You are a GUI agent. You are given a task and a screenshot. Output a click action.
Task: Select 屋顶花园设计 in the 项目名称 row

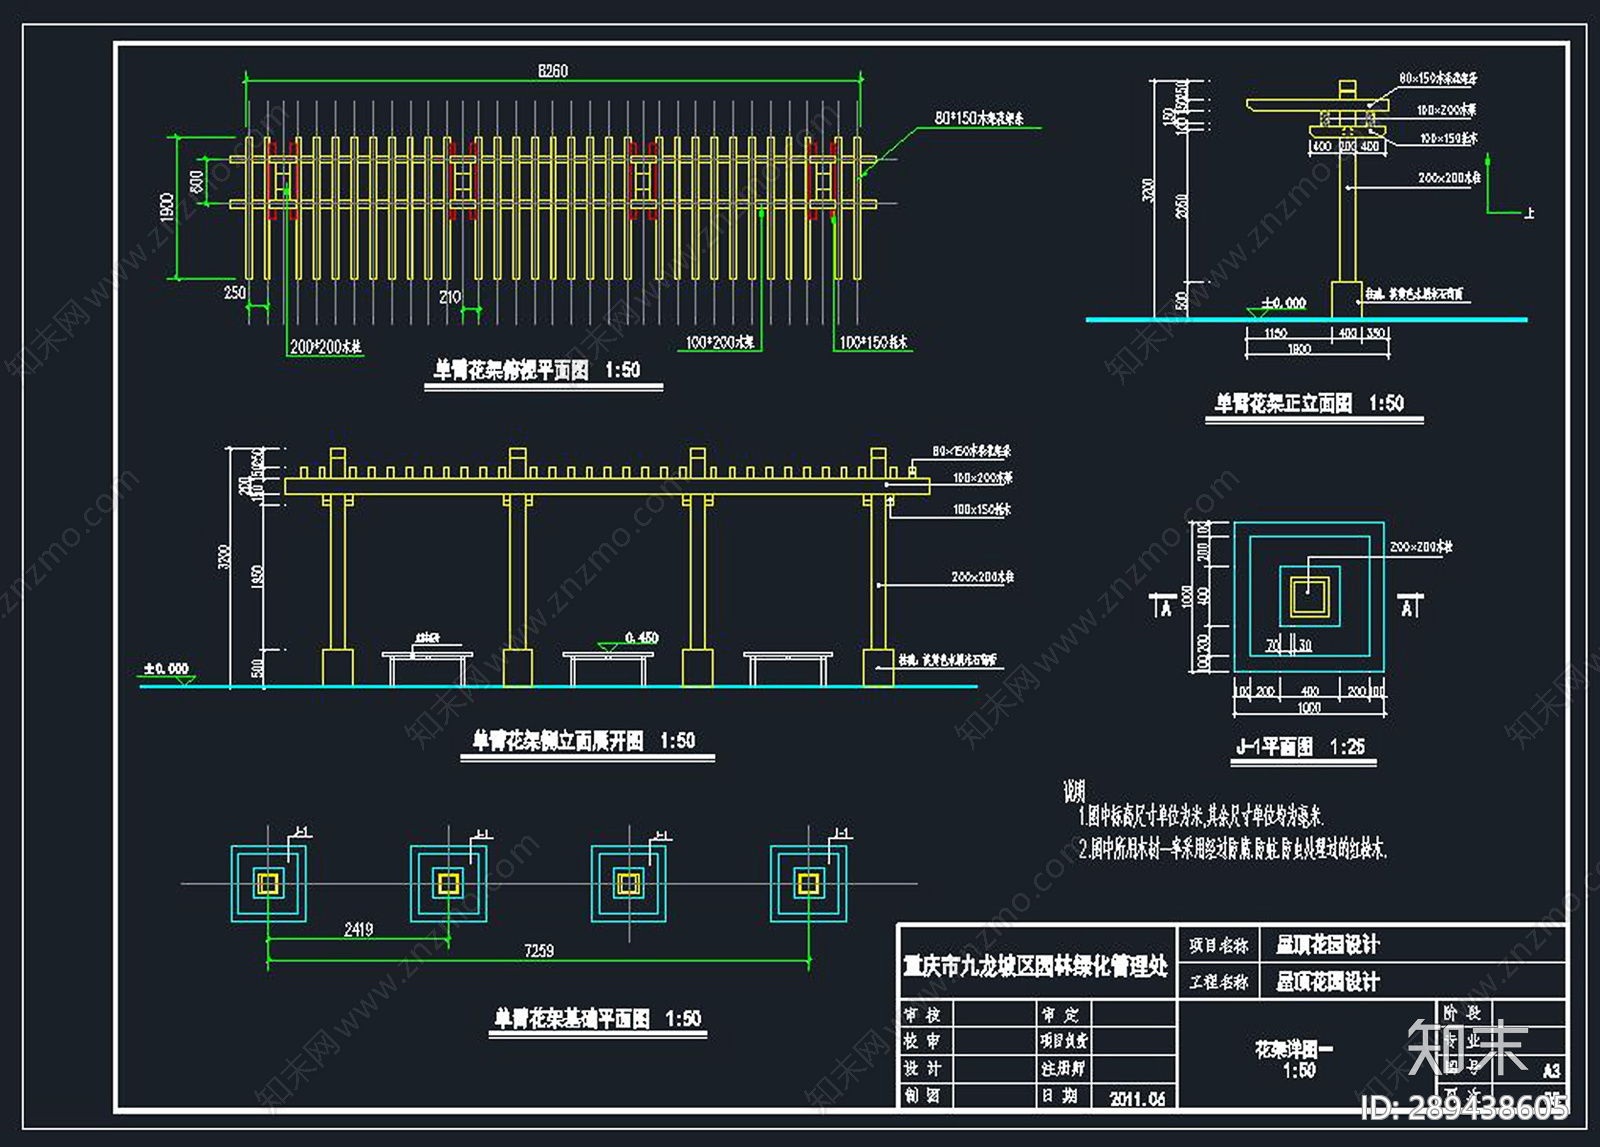point(1328,945)
